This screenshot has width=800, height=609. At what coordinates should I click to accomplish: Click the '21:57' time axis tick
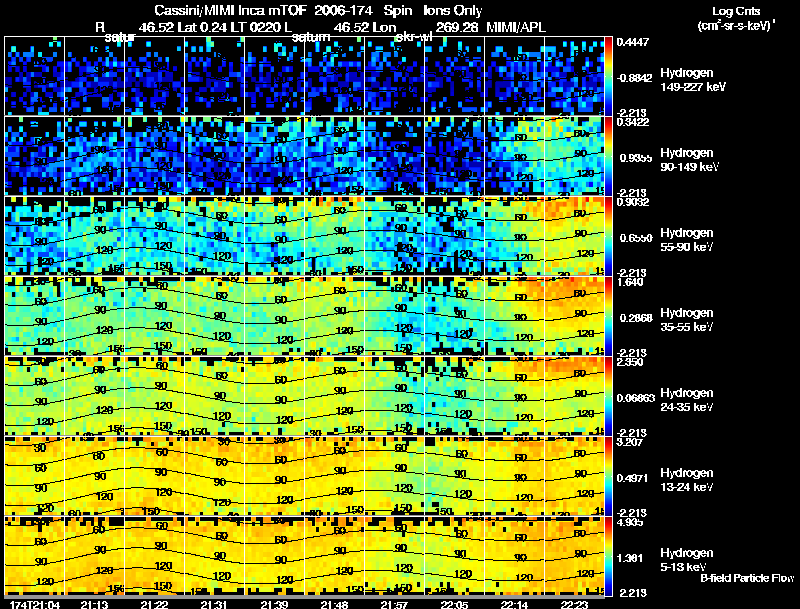click(x=393, y=604)
